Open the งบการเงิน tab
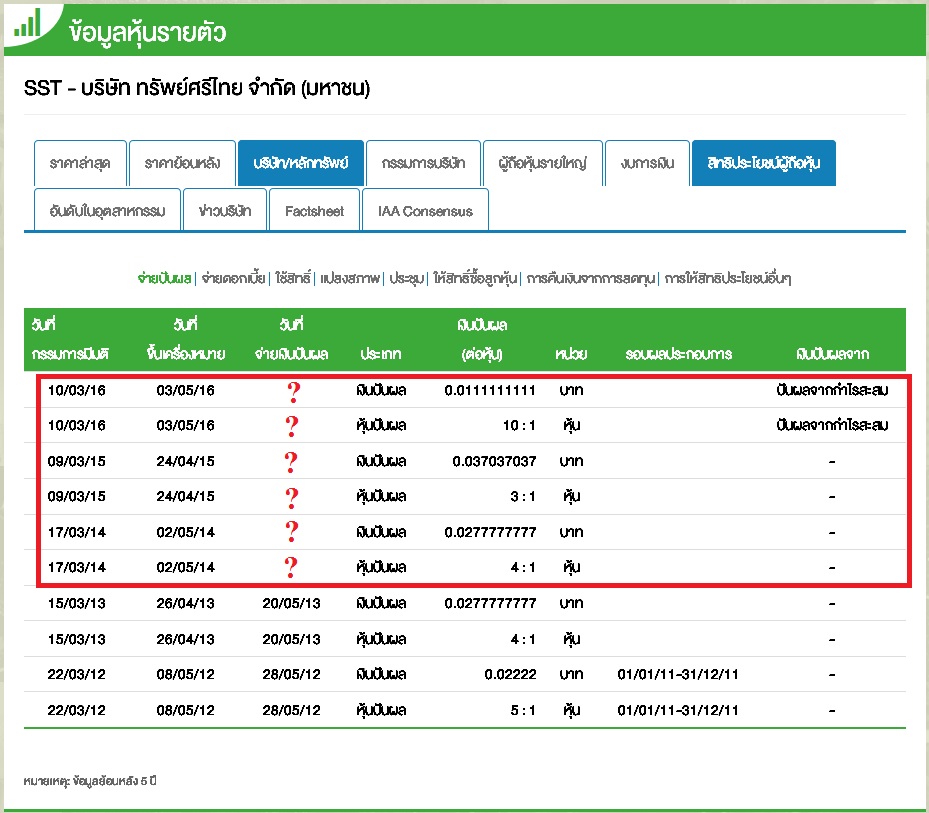The height and width of the screenshot is (813, 929). tap(647, 163)
